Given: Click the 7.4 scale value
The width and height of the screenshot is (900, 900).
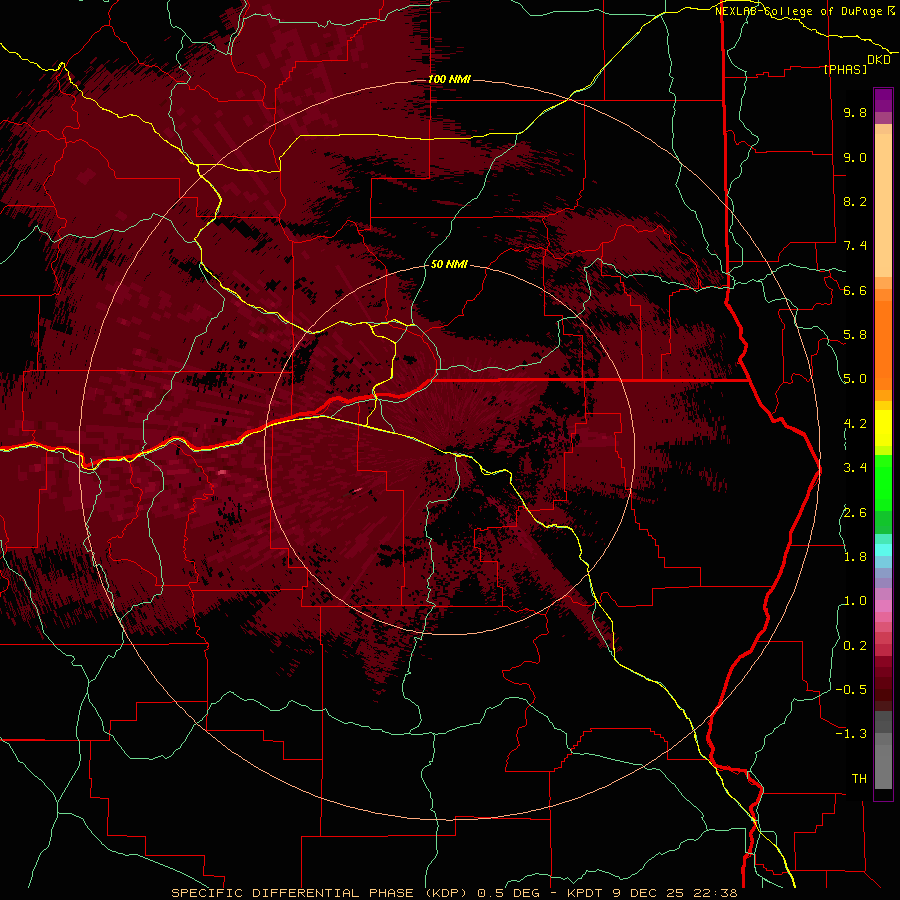Looking at the screenshot, I should tap(855, 246).
